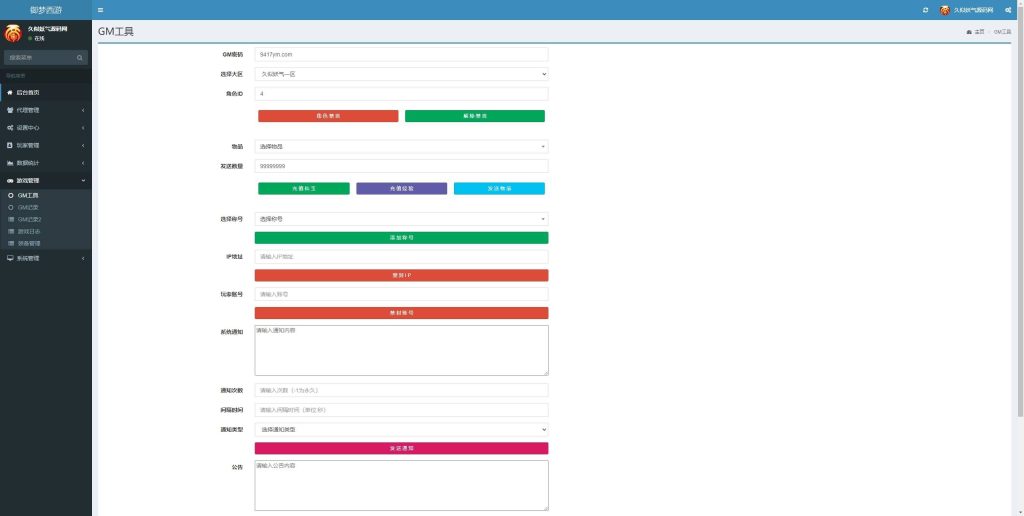1024x516 pixels.
Task: Click the user avatar in the top bar
Action: click(x=944, y=10)
